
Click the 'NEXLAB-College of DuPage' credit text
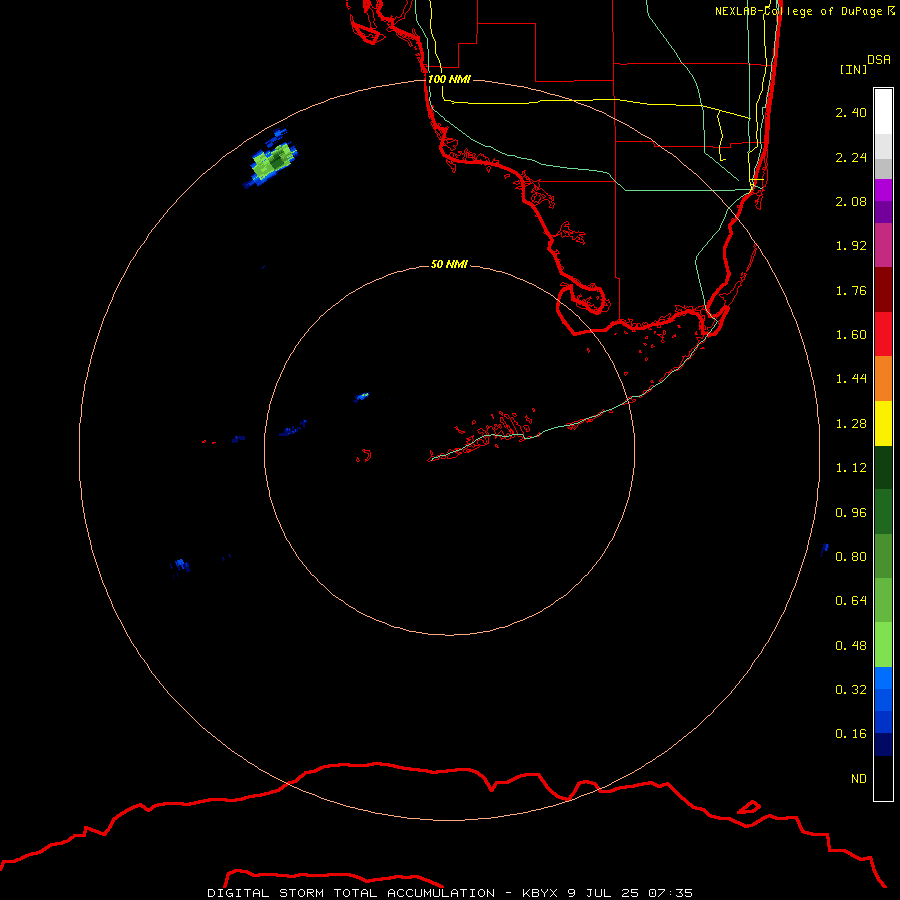(x=798, y=11)
